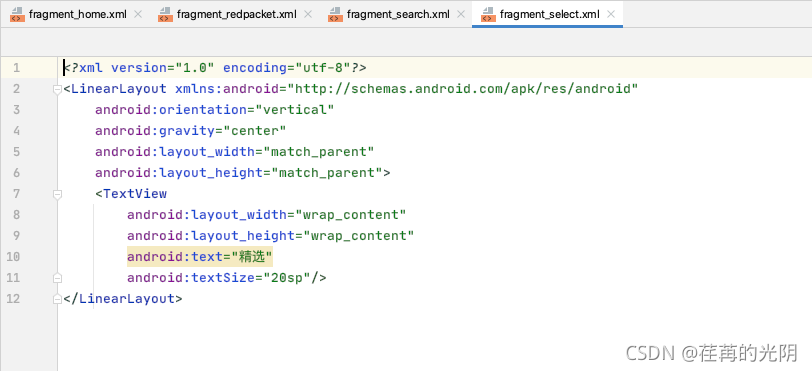Click line number 10 in the gutter
The image size is (812, 371).
pyautogui.click(x=13, y=257)
